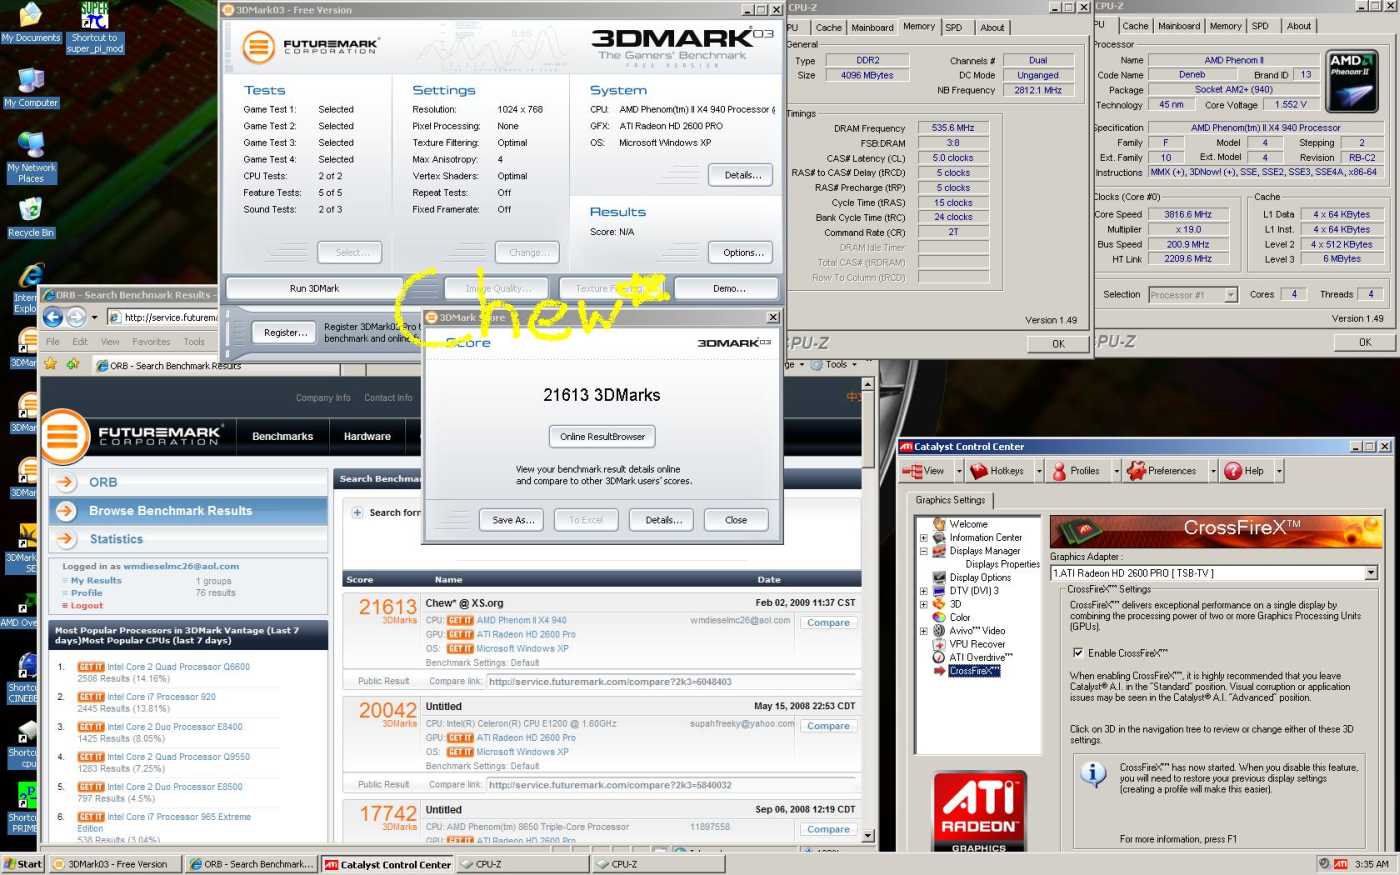The image size is (1400, 875).
Task: Click Options button in 3DMark Results section
Action: [x=743, y=253]
